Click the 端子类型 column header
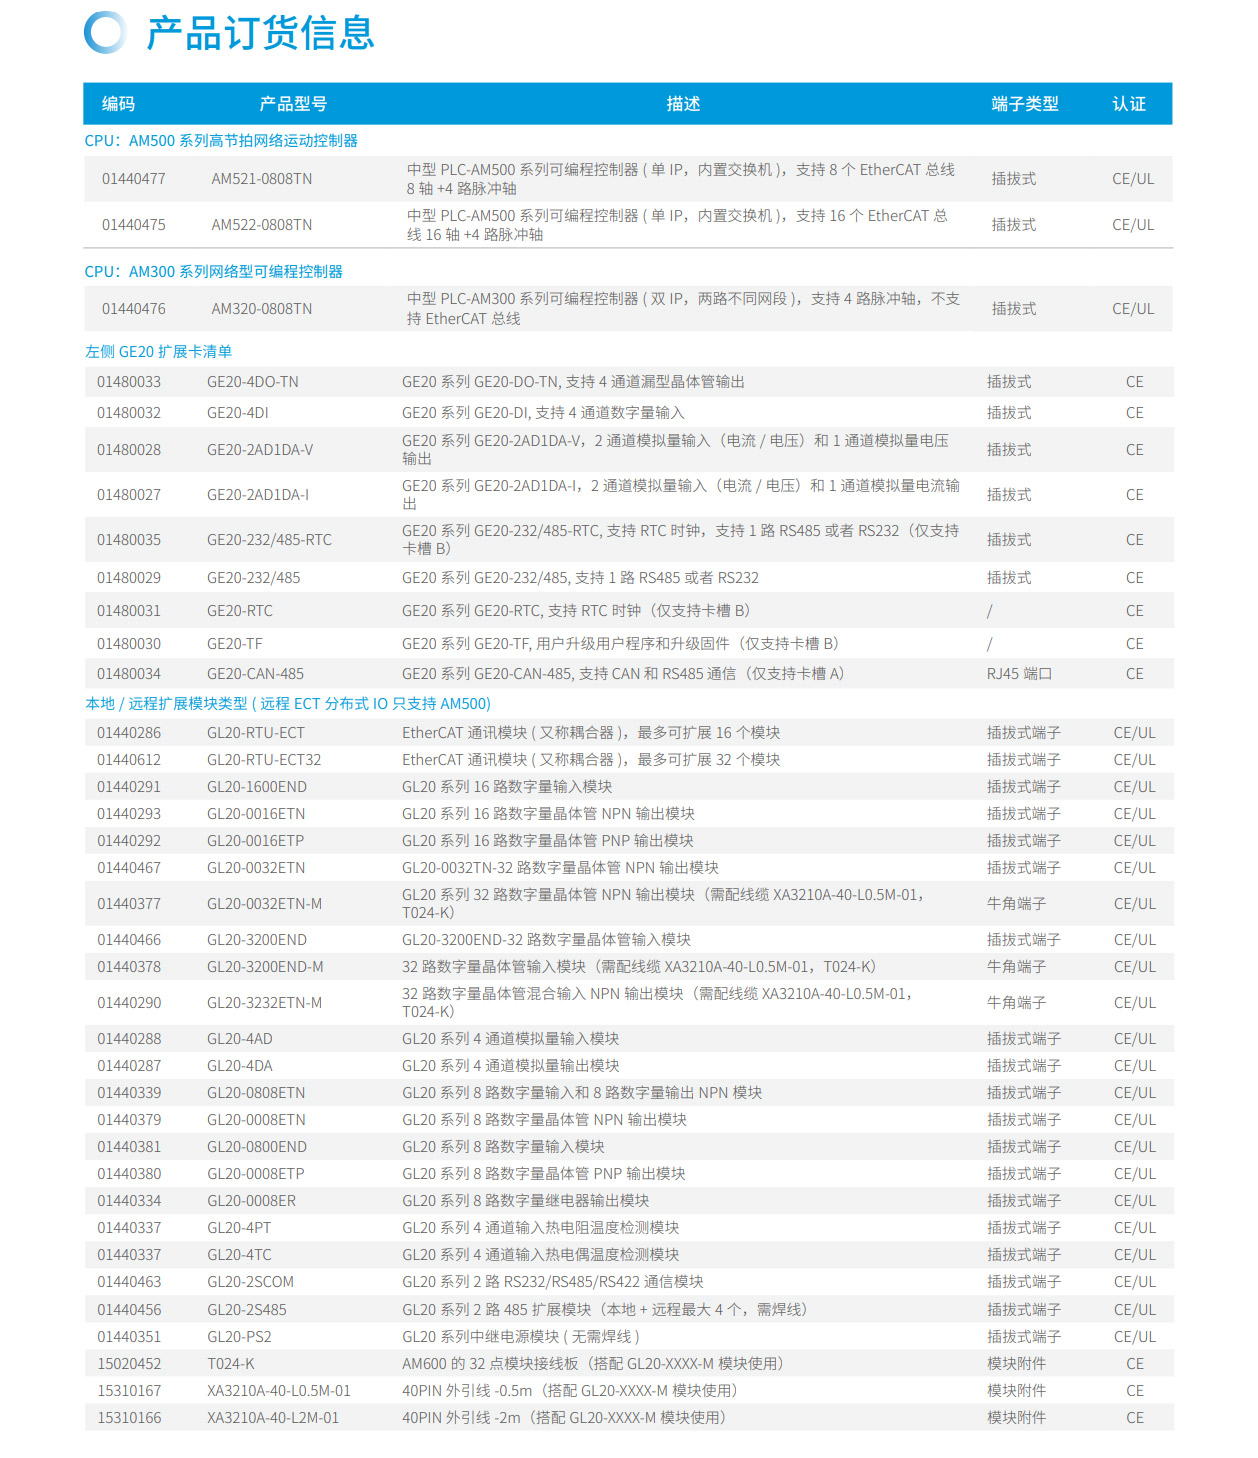 point(1024,104)
